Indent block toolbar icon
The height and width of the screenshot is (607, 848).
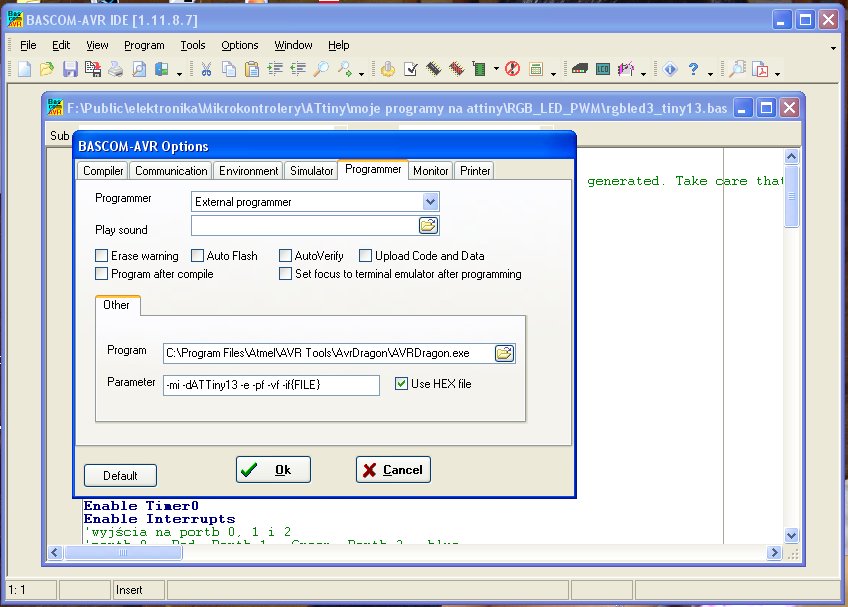point(275,69)
